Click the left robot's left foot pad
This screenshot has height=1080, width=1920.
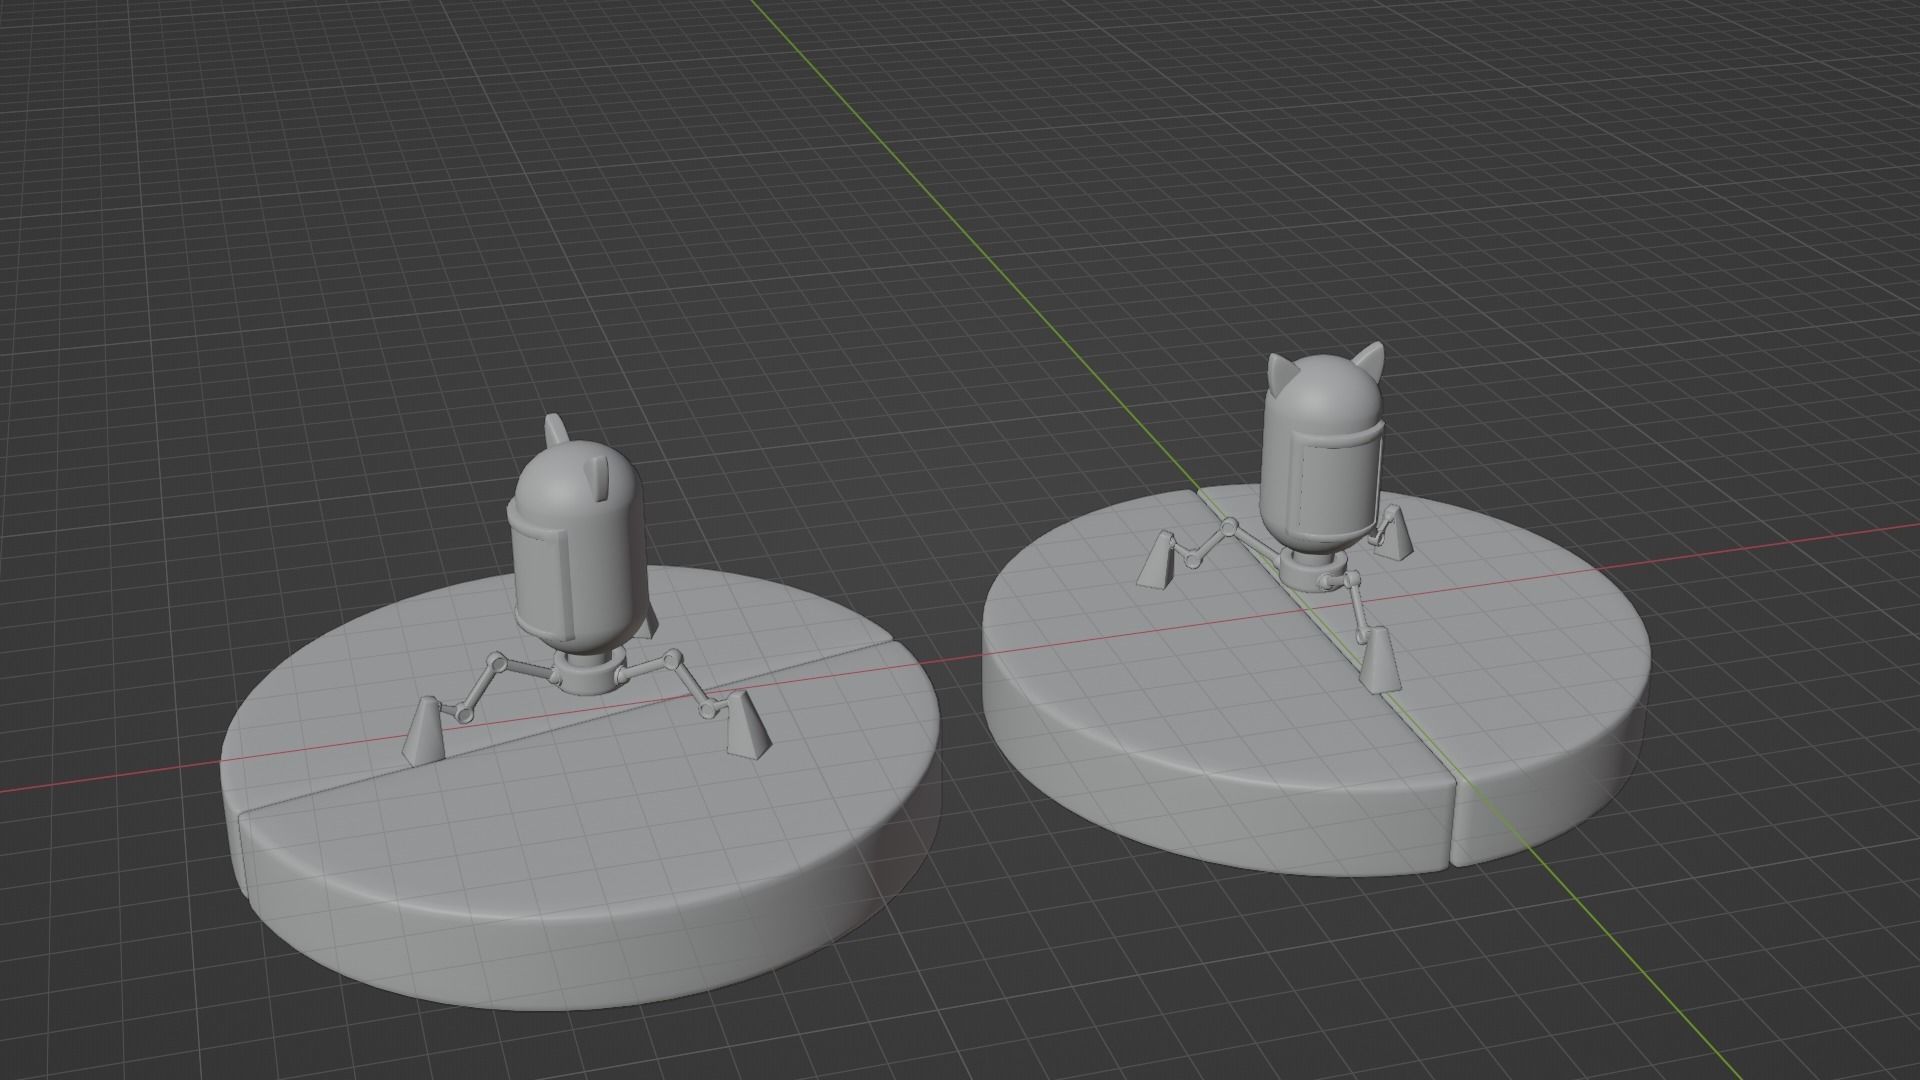[x=423, y=732]
